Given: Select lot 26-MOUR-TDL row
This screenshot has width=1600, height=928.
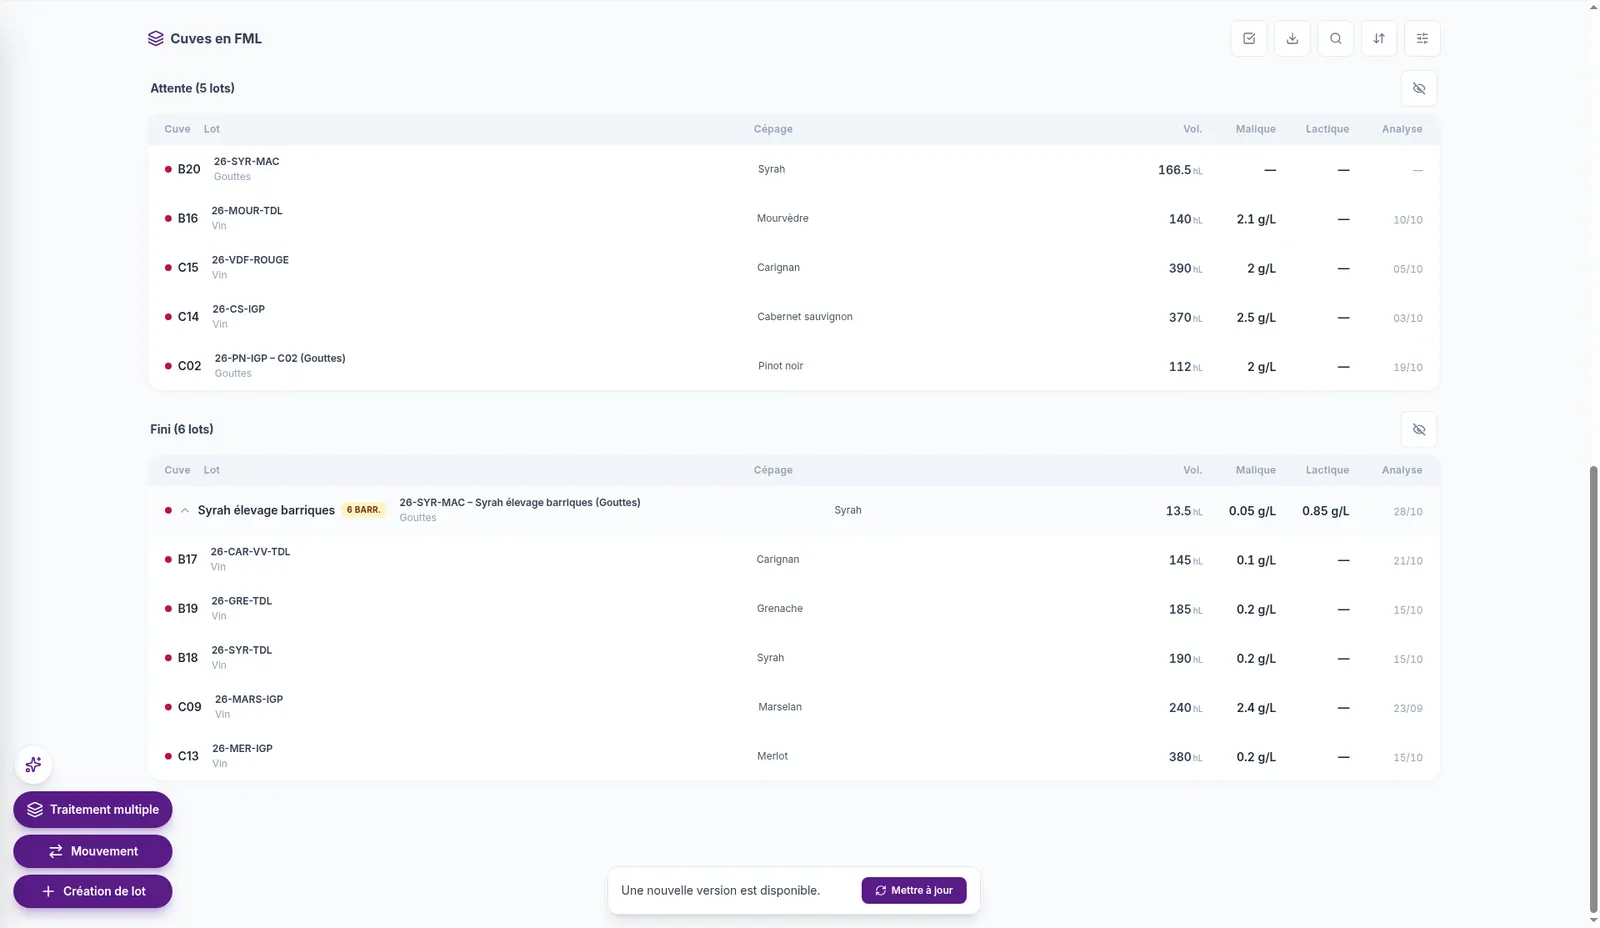Looking at the screenshot, I should 794,218.
